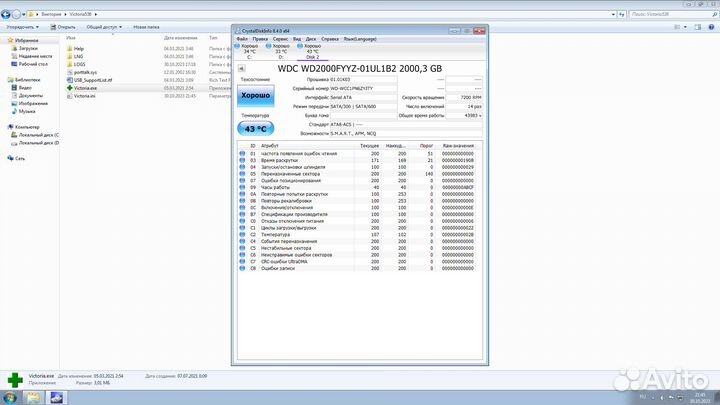Click the Explorer Forward navigation button
The image size is (720, 405).
tap(16, 14)
